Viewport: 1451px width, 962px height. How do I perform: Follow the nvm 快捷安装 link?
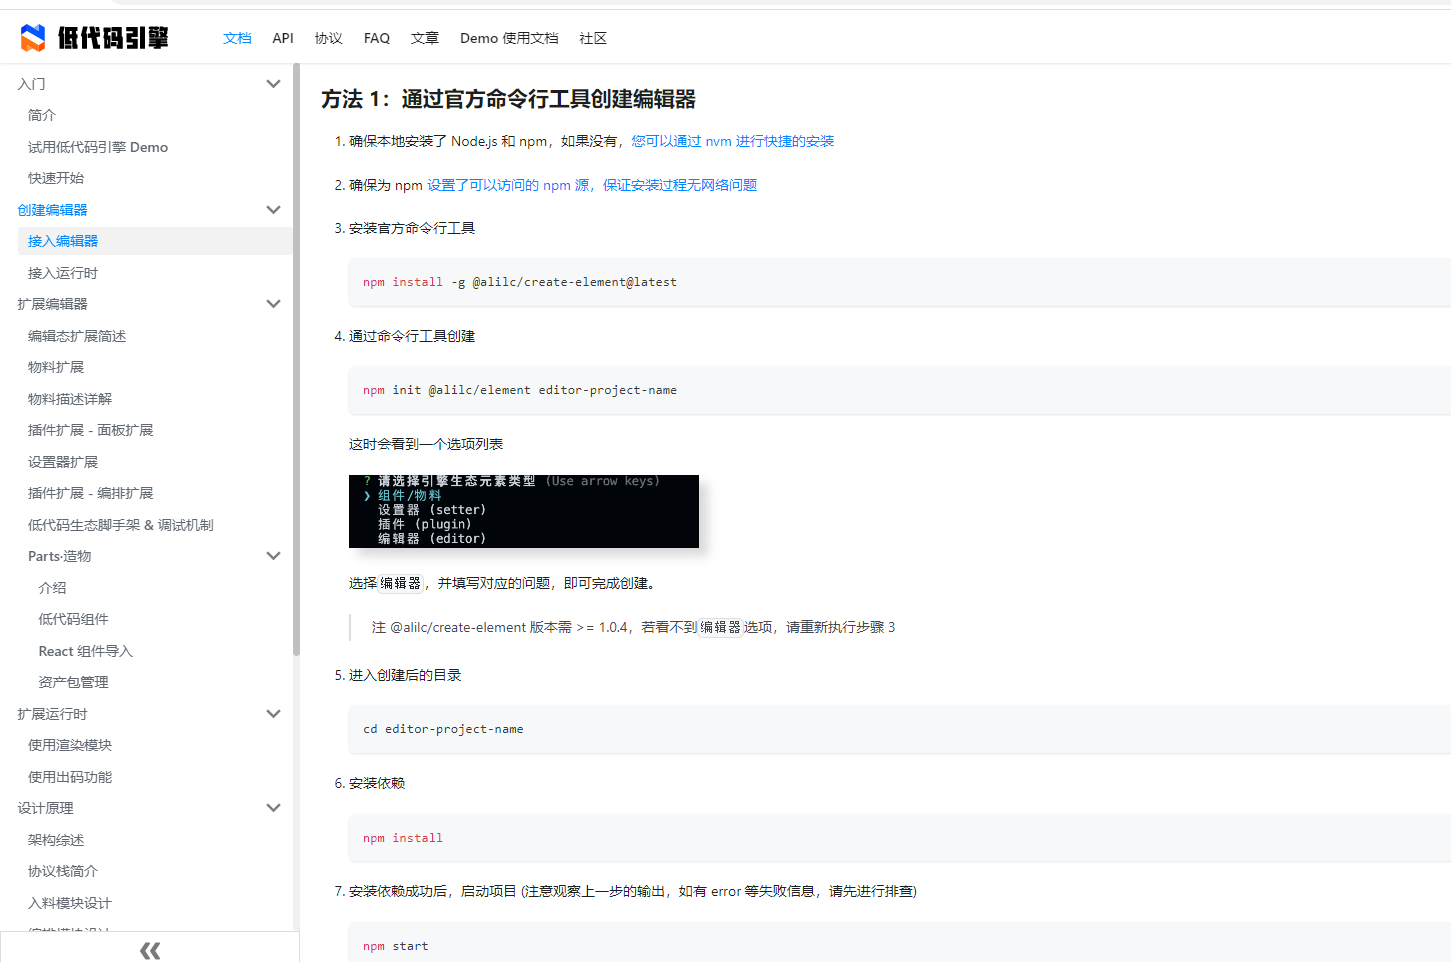pos(732,141)
